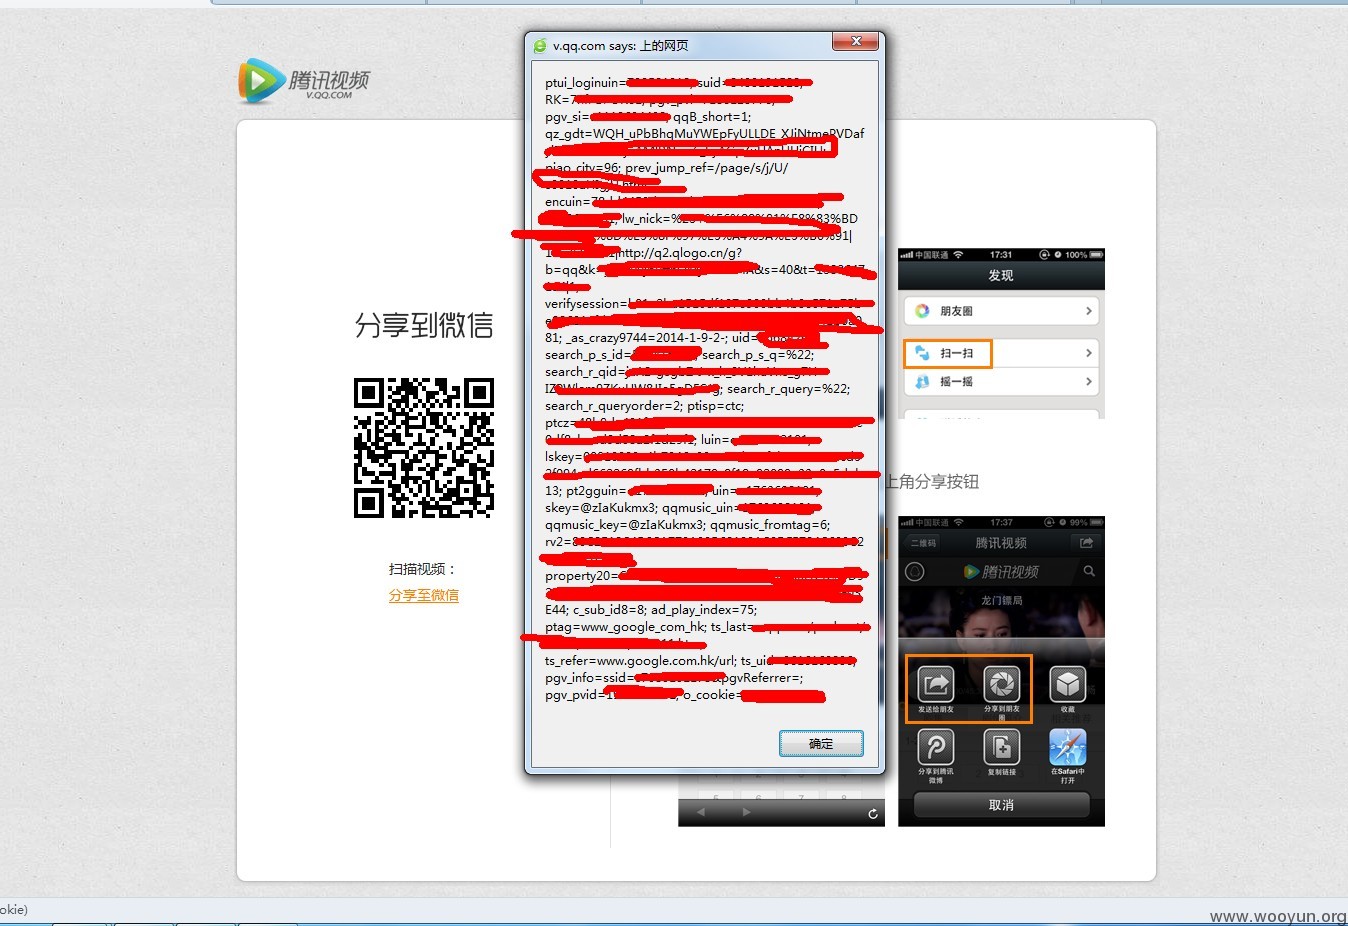Click the 朋友圈 icon in the phone screenshot
Screen dimensions: 1348x926
click(x=922, y=311)
